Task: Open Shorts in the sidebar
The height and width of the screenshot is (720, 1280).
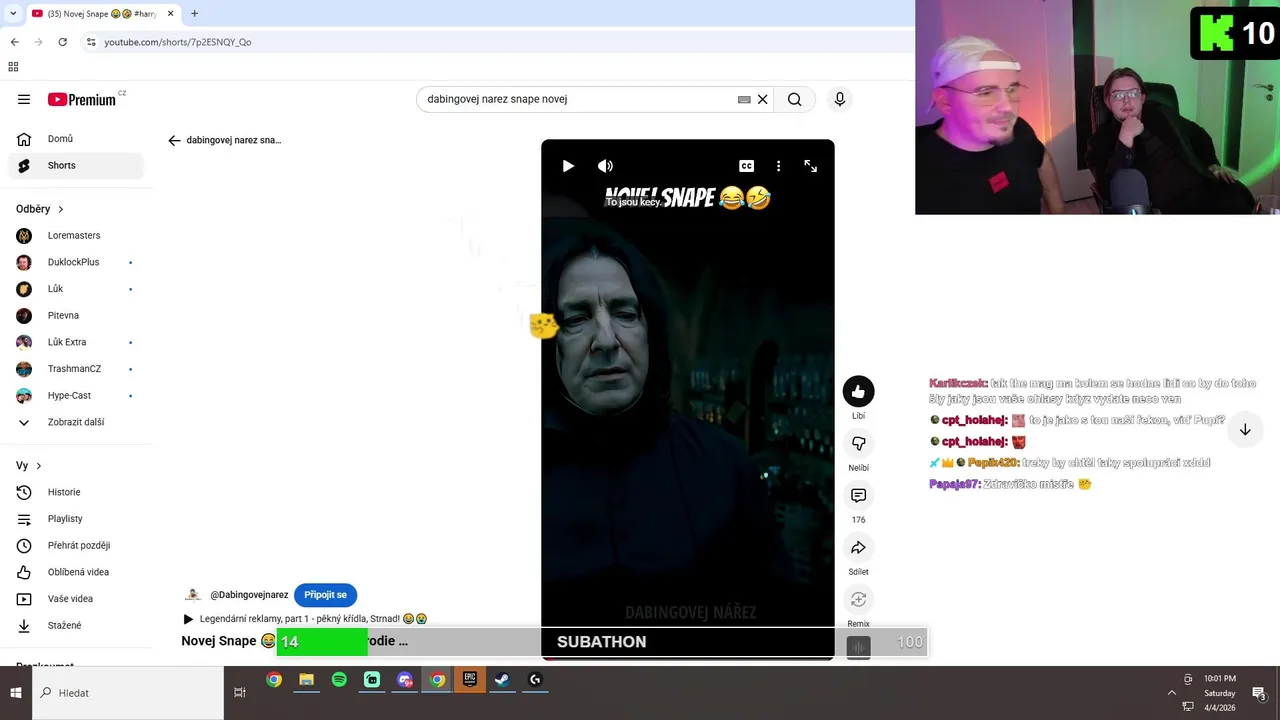Action: pyautogui.click(x=76, y=165)
